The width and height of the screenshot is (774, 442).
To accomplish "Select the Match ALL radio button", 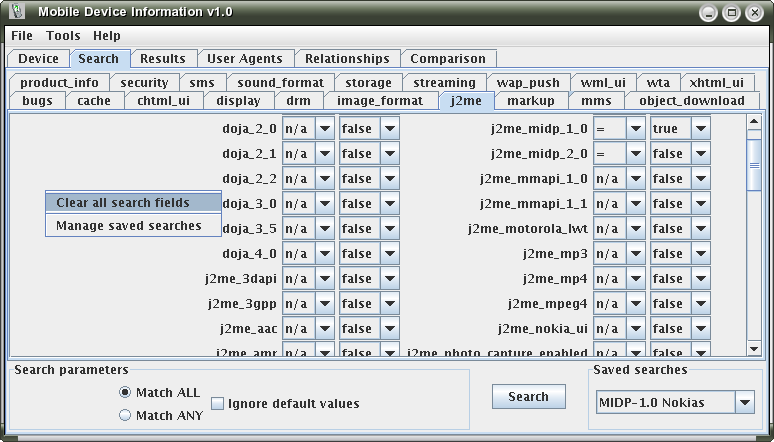I will click(x=125, y=392).
